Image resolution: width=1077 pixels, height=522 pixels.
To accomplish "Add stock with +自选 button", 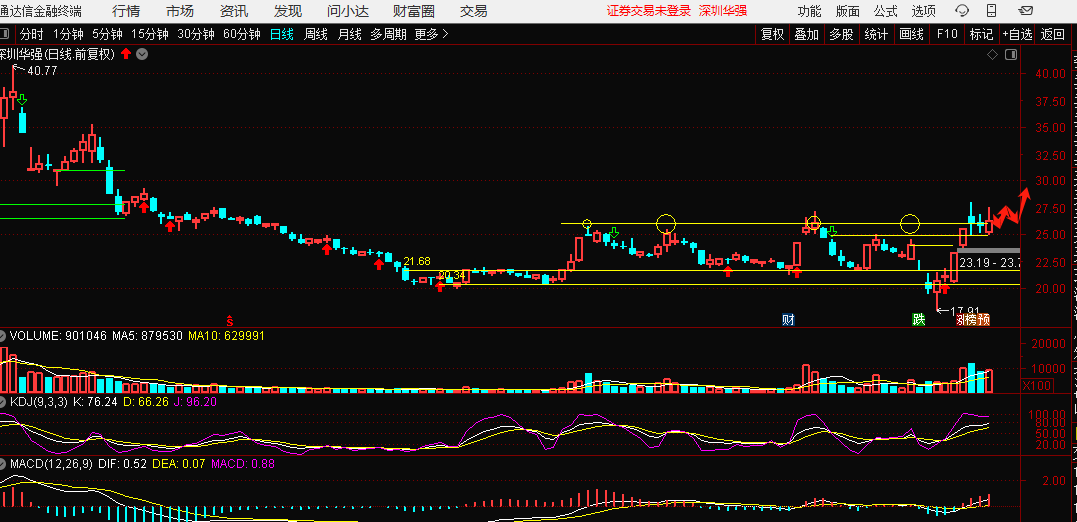I will (x=1017, y=34).
